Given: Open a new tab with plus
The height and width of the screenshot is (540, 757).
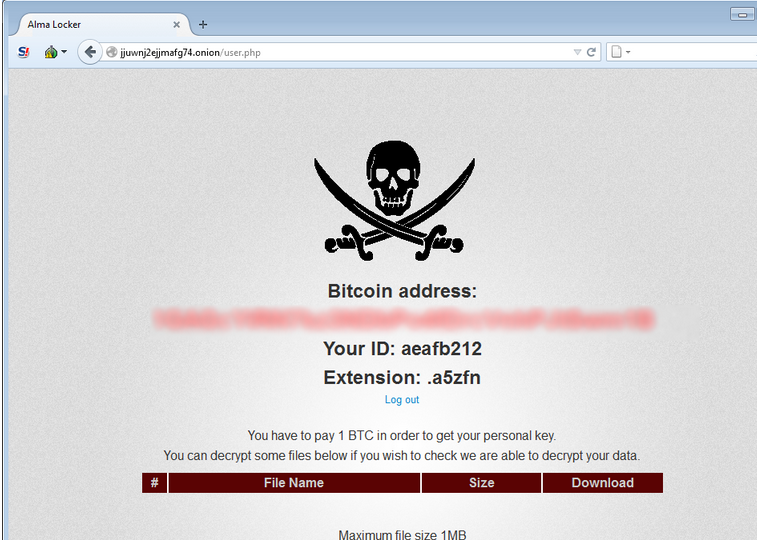Looking at the screenshot, I should (x=203, y=24).
